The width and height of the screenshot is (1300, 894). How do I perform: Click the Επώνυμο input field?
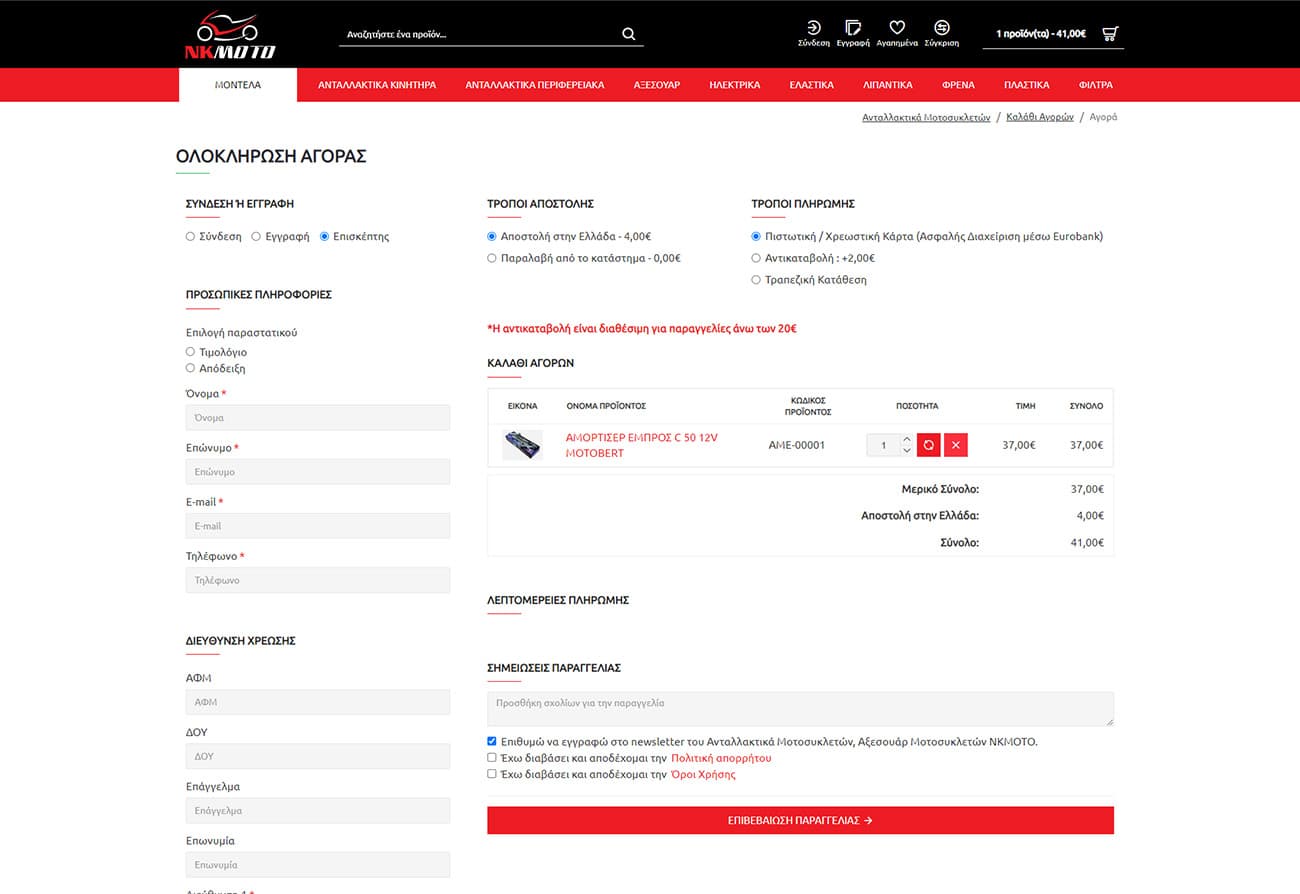pos(318,472)
